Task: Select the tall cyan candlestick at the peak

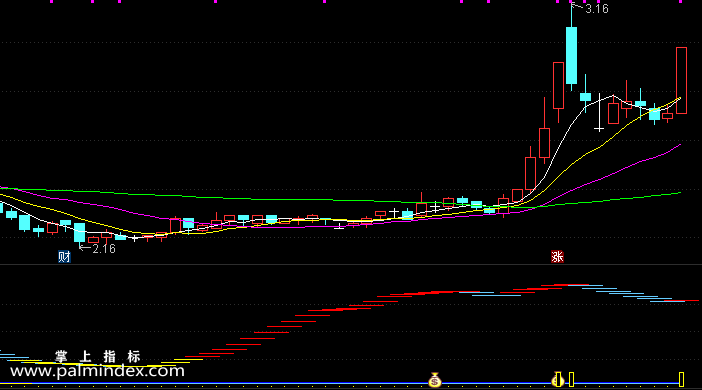Action: coord(571,56)
